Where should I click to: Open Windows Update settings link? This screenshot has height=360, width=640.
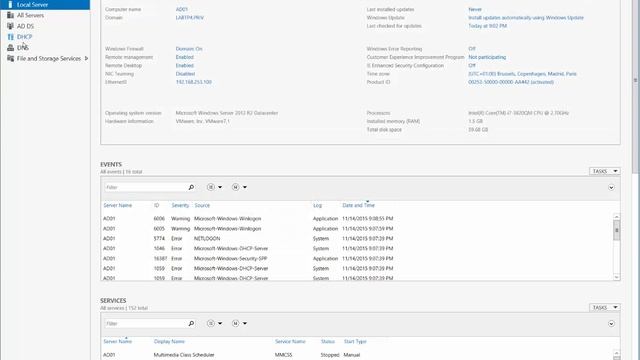(526, 18)
